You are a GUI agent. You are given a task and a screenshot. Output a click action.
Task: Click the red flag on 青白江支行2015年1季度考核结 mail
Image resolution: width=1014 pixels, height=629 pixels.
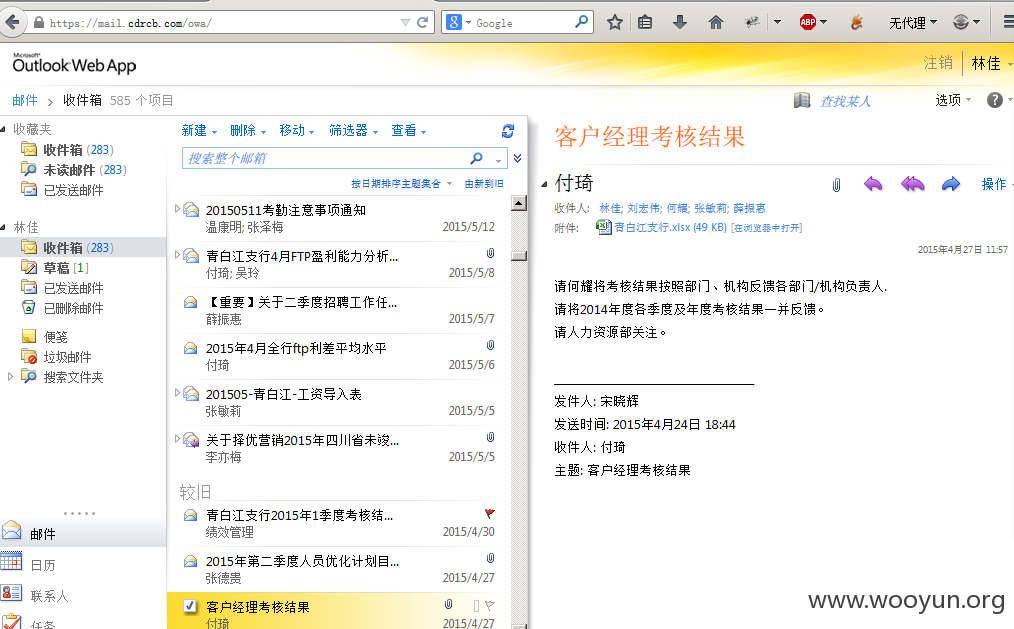tap(490, 513)
